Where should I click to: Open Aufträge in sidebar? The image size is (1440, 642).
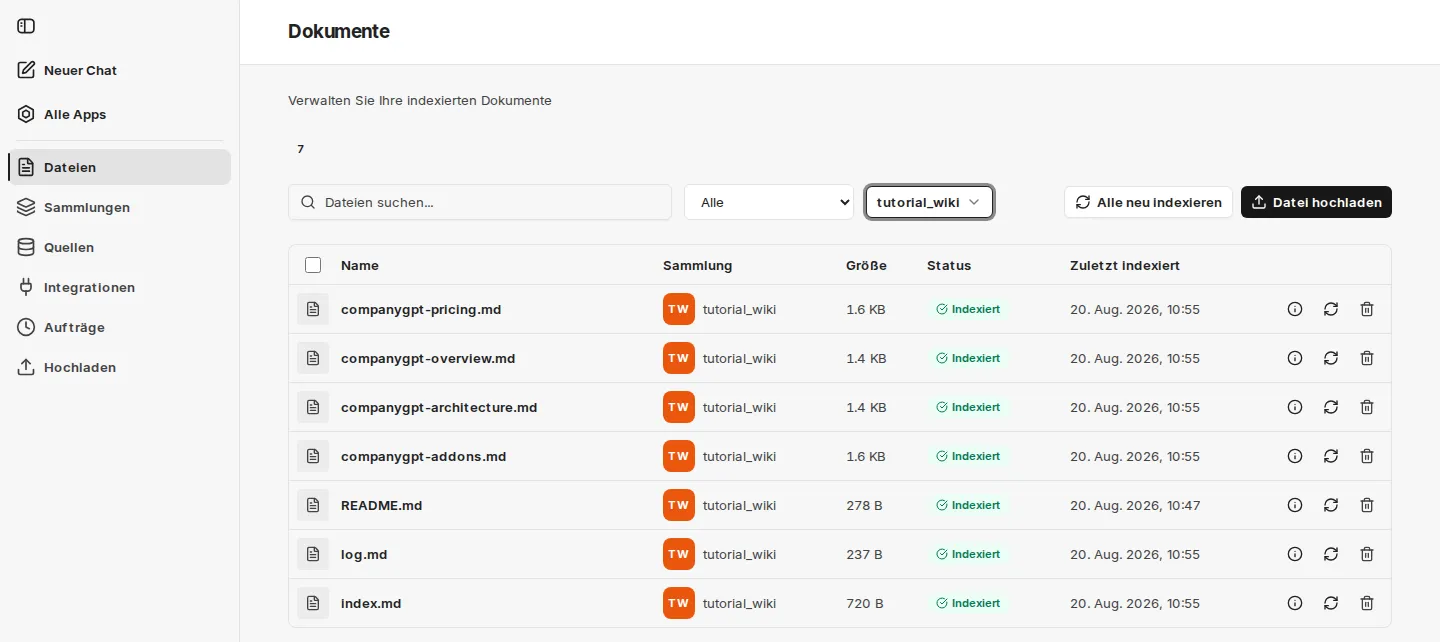(120, 327)
